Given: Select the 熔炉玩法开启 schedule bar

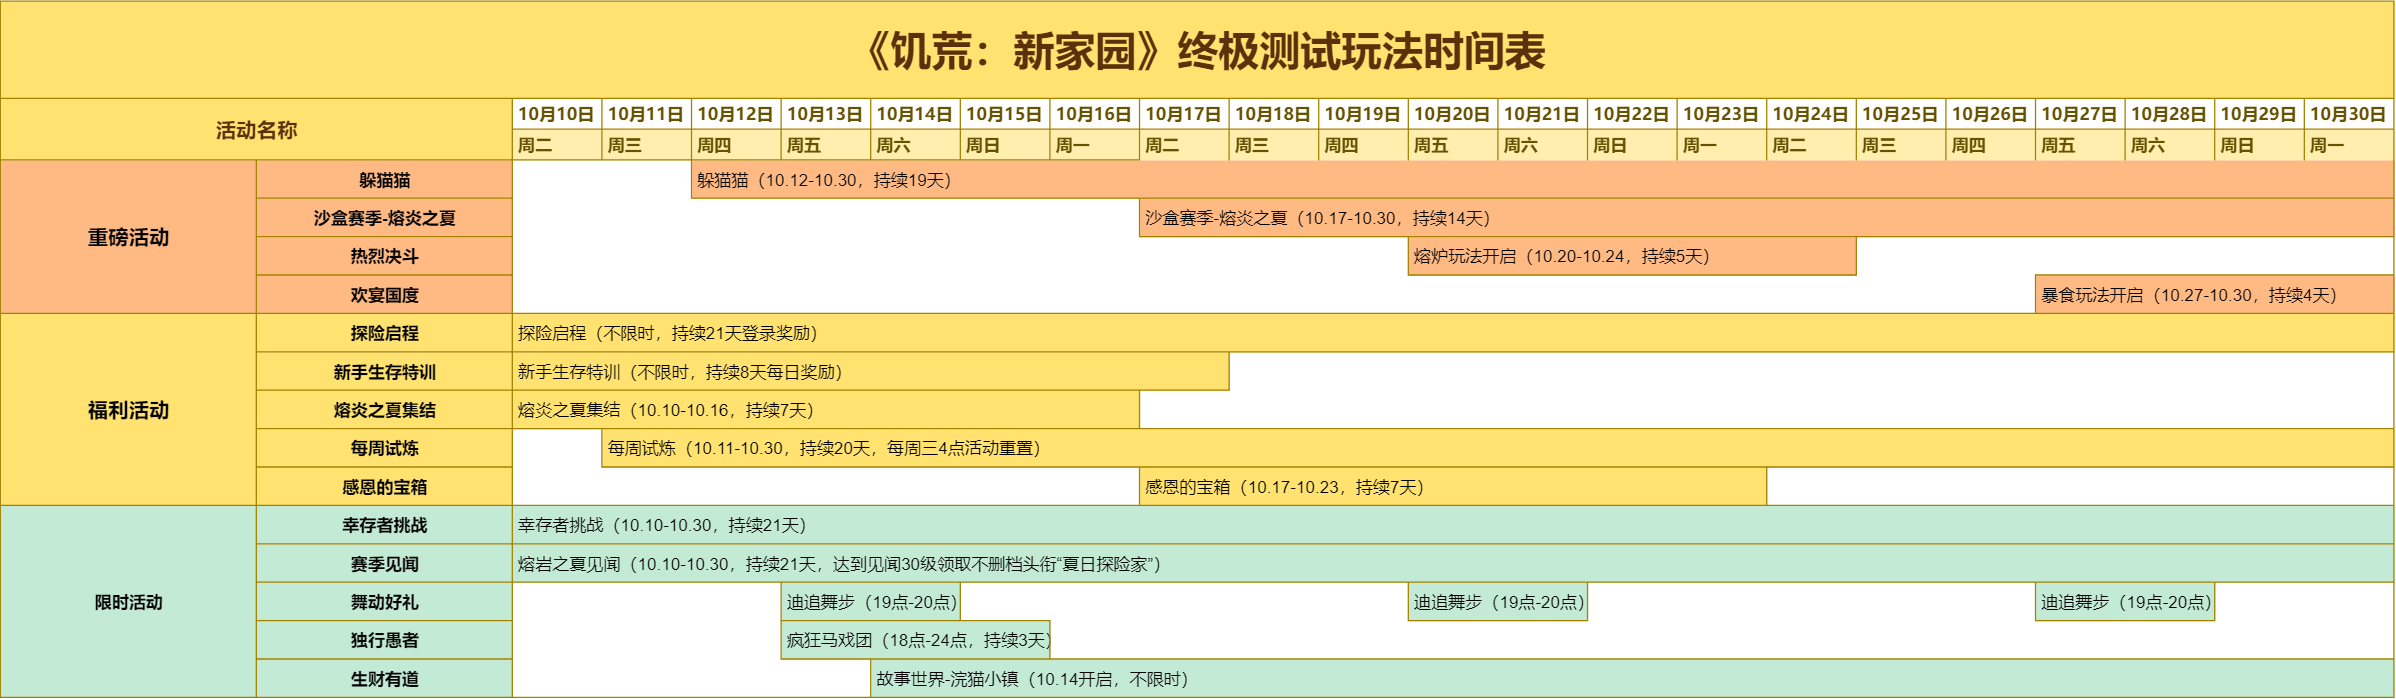Looking at the screenshot, I should tap(1631, 256).
